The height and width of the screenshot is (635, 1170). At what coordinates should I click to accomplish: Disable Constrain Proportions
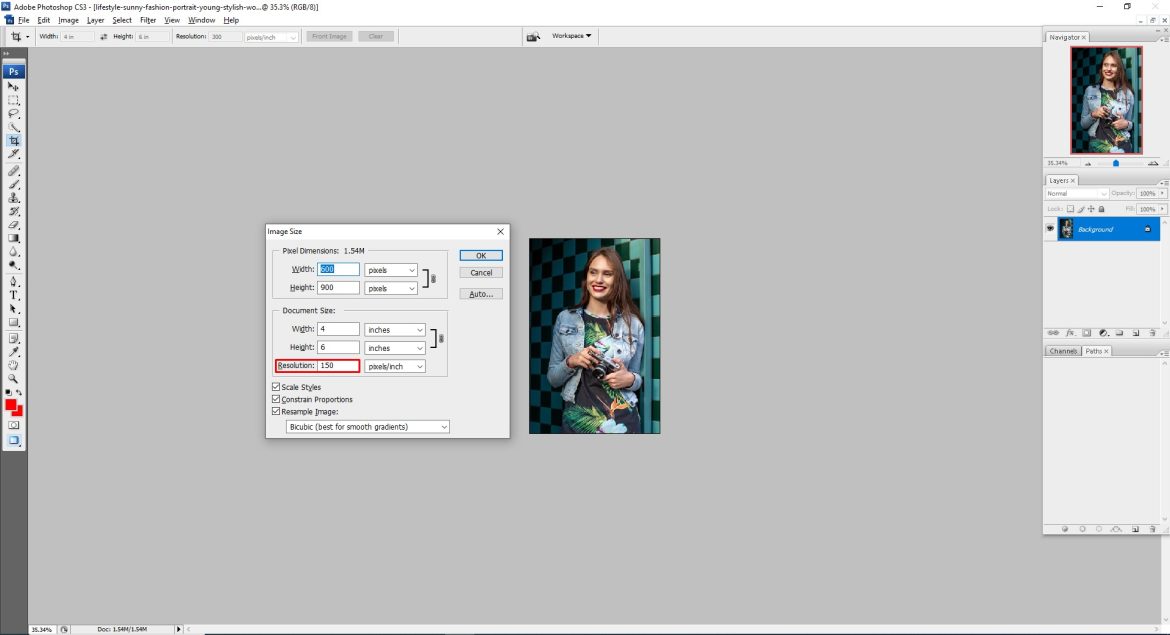coord(275,399)
